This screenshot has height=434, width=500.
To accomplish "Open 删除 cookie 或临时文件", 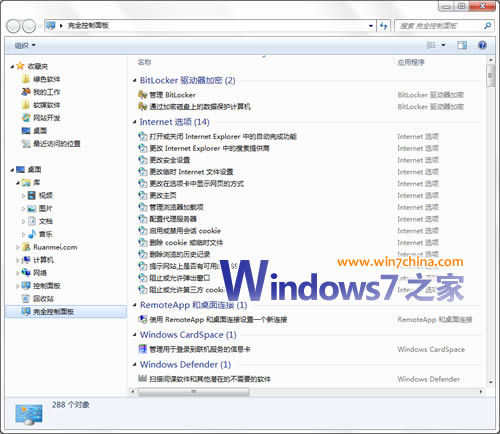I will tap(186, 243).
